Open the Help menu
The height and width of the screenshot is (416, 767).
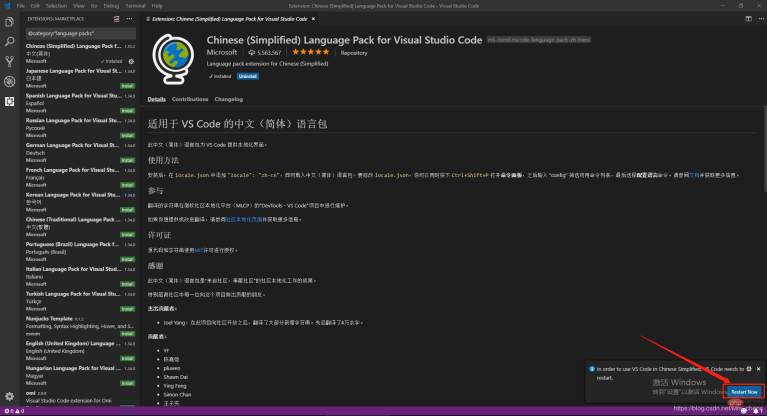pyautogui.click(x=157, y=6)
